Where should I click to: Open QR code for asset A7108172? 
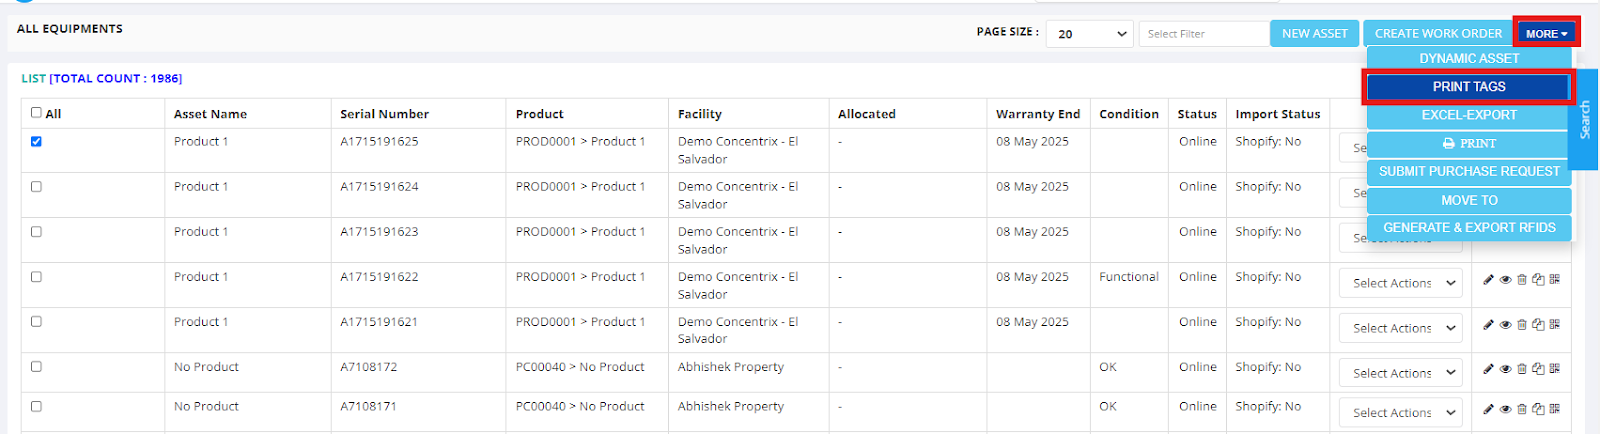(1555, 369)
